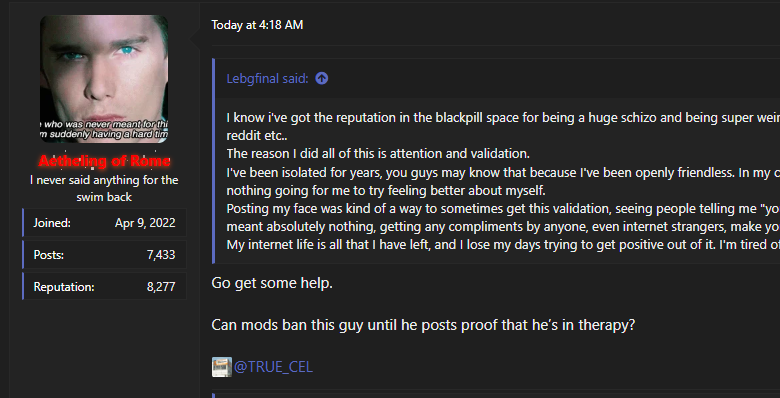Click the Joined label in the user stats
Screen dimensions: 780x398
[52, 223]
